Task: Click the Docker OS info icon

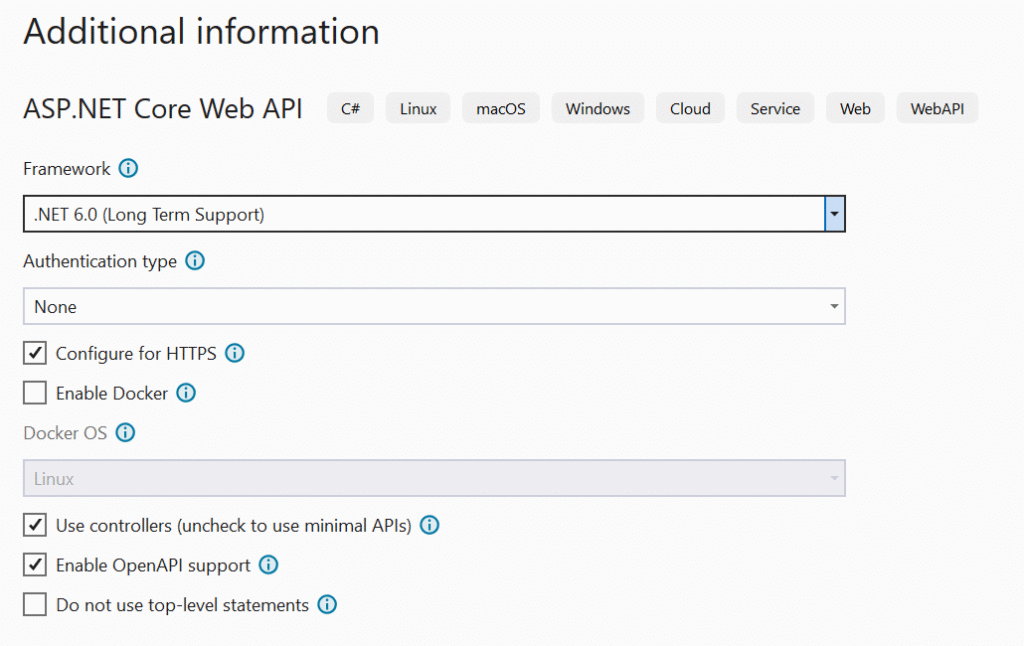Action: point(125,433)
